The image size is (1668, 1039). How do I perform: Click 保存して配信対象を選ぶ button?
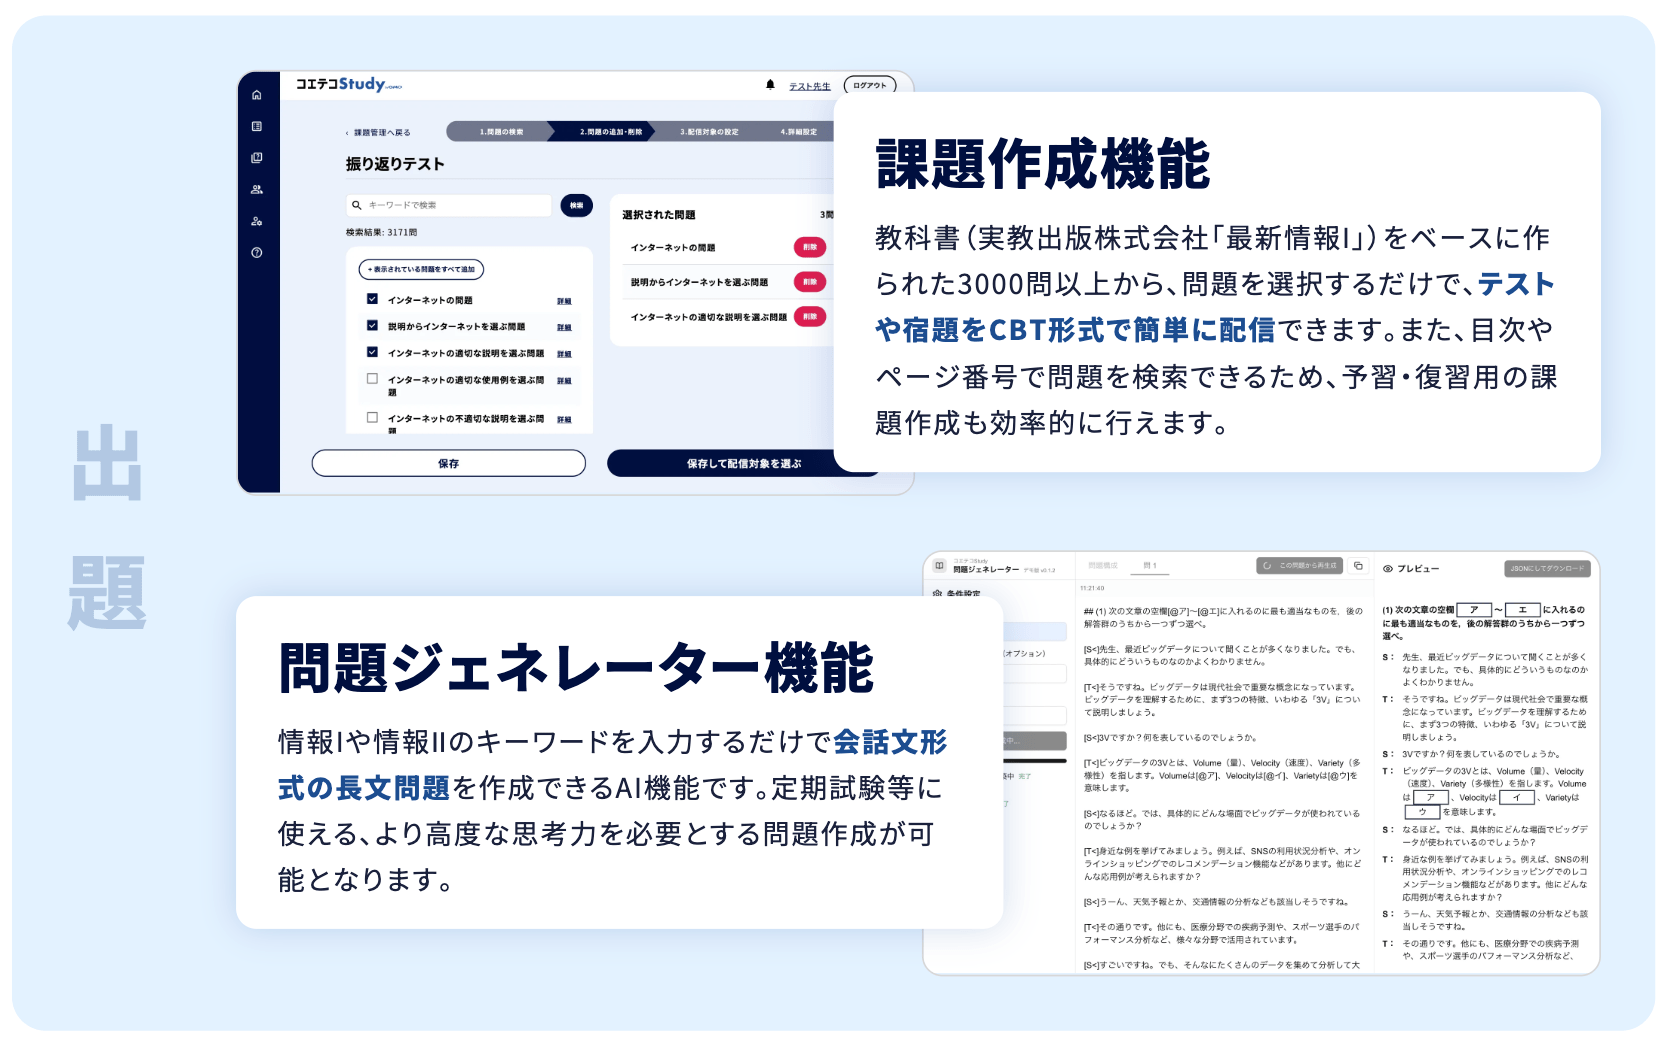point(743,464)
